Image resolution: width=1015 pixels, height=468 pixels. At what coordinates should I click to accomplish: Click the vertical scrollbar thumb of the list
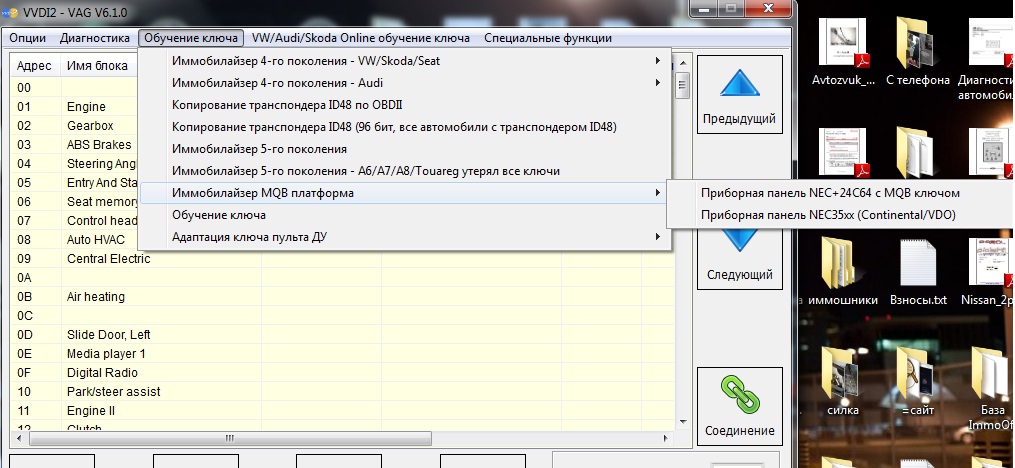682,85
